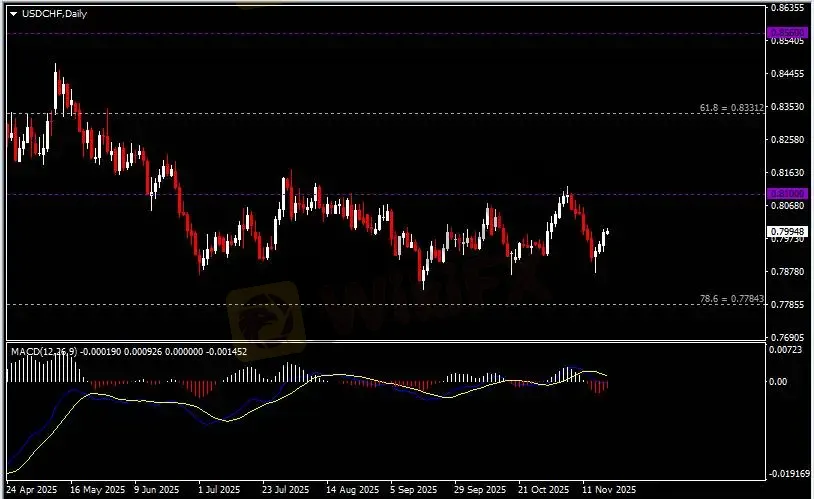Click the 24 Apr 2025 date label
The image size is (814, 499).
33,491
